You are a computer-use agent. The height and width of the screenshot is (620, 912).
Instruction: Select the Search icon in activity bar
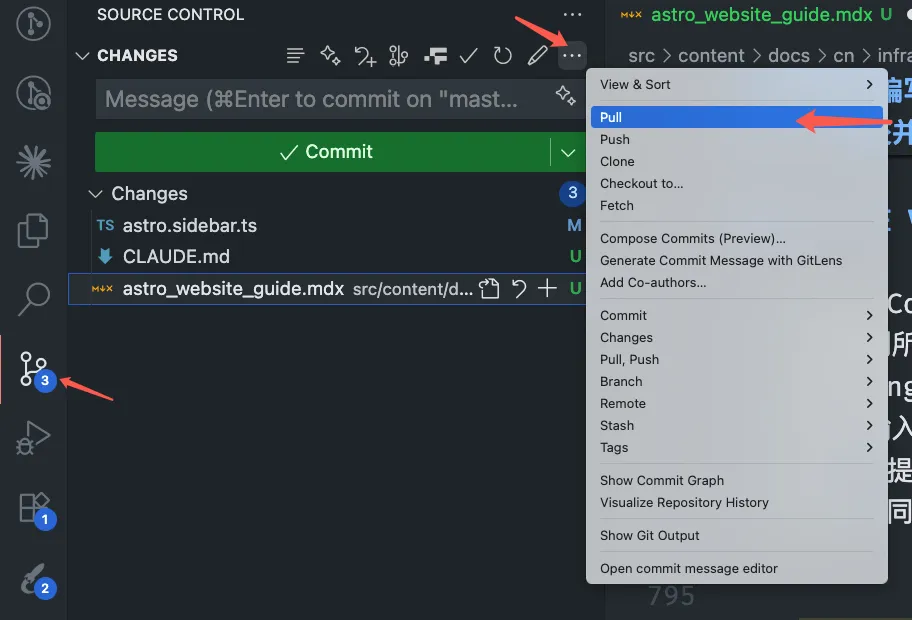[x=32, y=297]
